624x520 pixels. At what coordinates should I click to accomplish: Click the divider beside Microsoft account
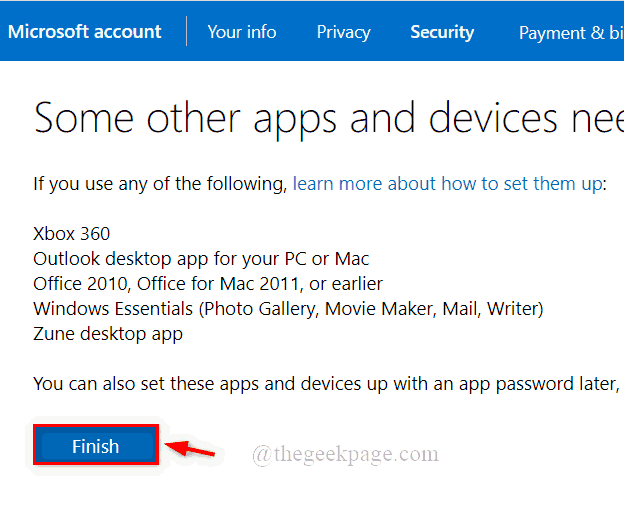coord(186,31)
